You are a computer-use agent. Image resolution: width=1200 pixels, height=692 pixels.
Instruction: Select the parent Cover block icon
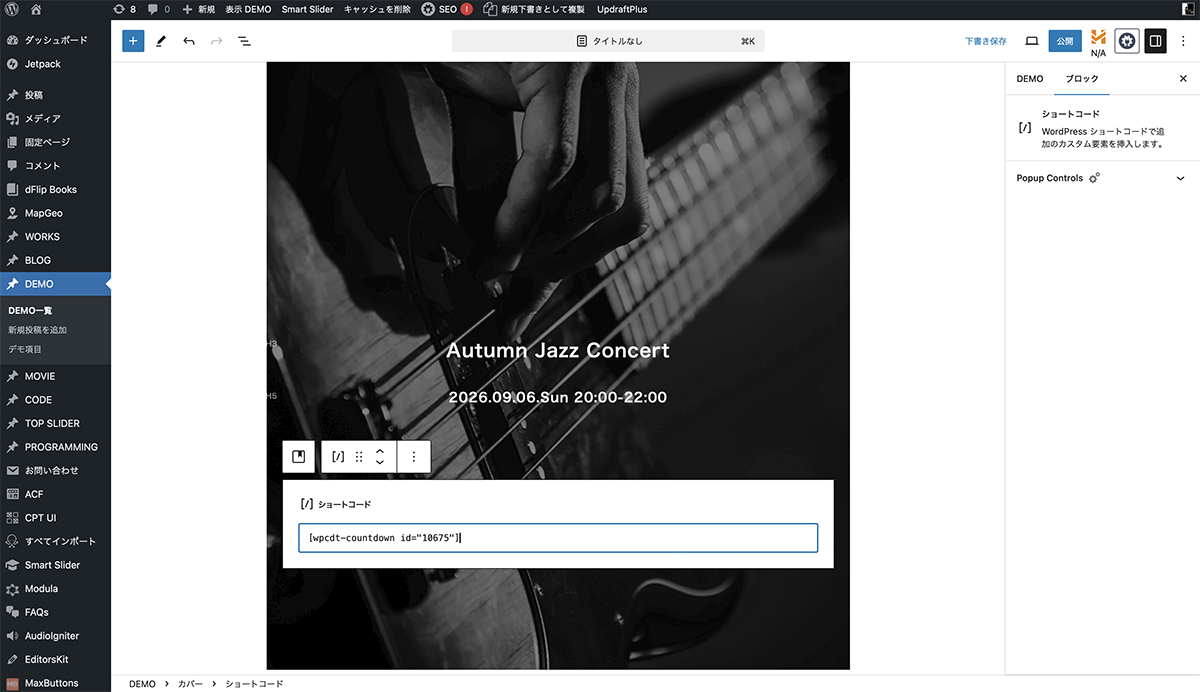pyautogui.click(x=298, y=456)
